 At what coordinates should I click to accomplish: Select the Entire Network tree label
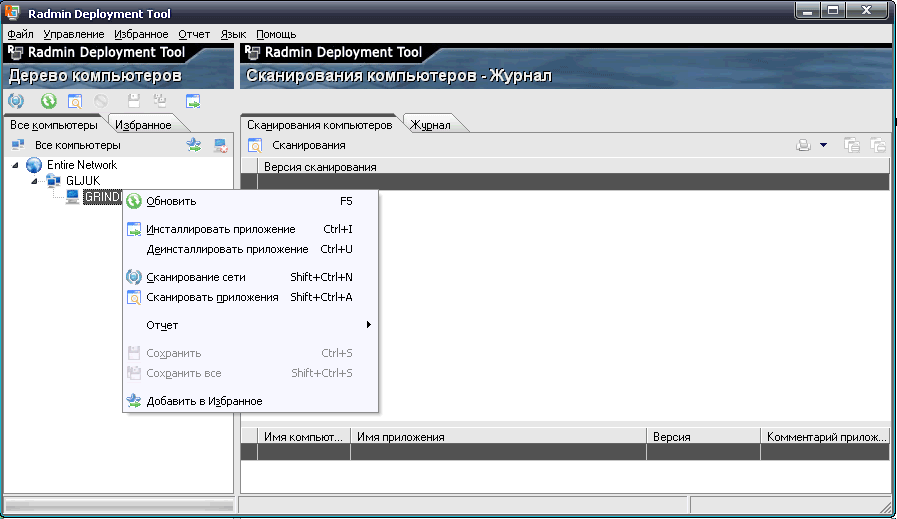click(82, 165)
